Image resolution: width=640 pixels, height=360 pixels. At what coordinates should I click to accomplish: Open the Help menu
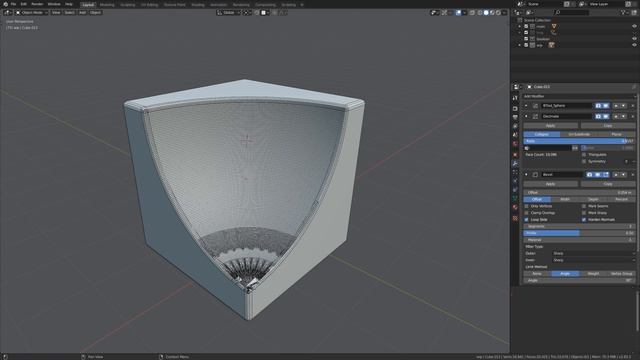pyautogui.click(x=69, y=4)
